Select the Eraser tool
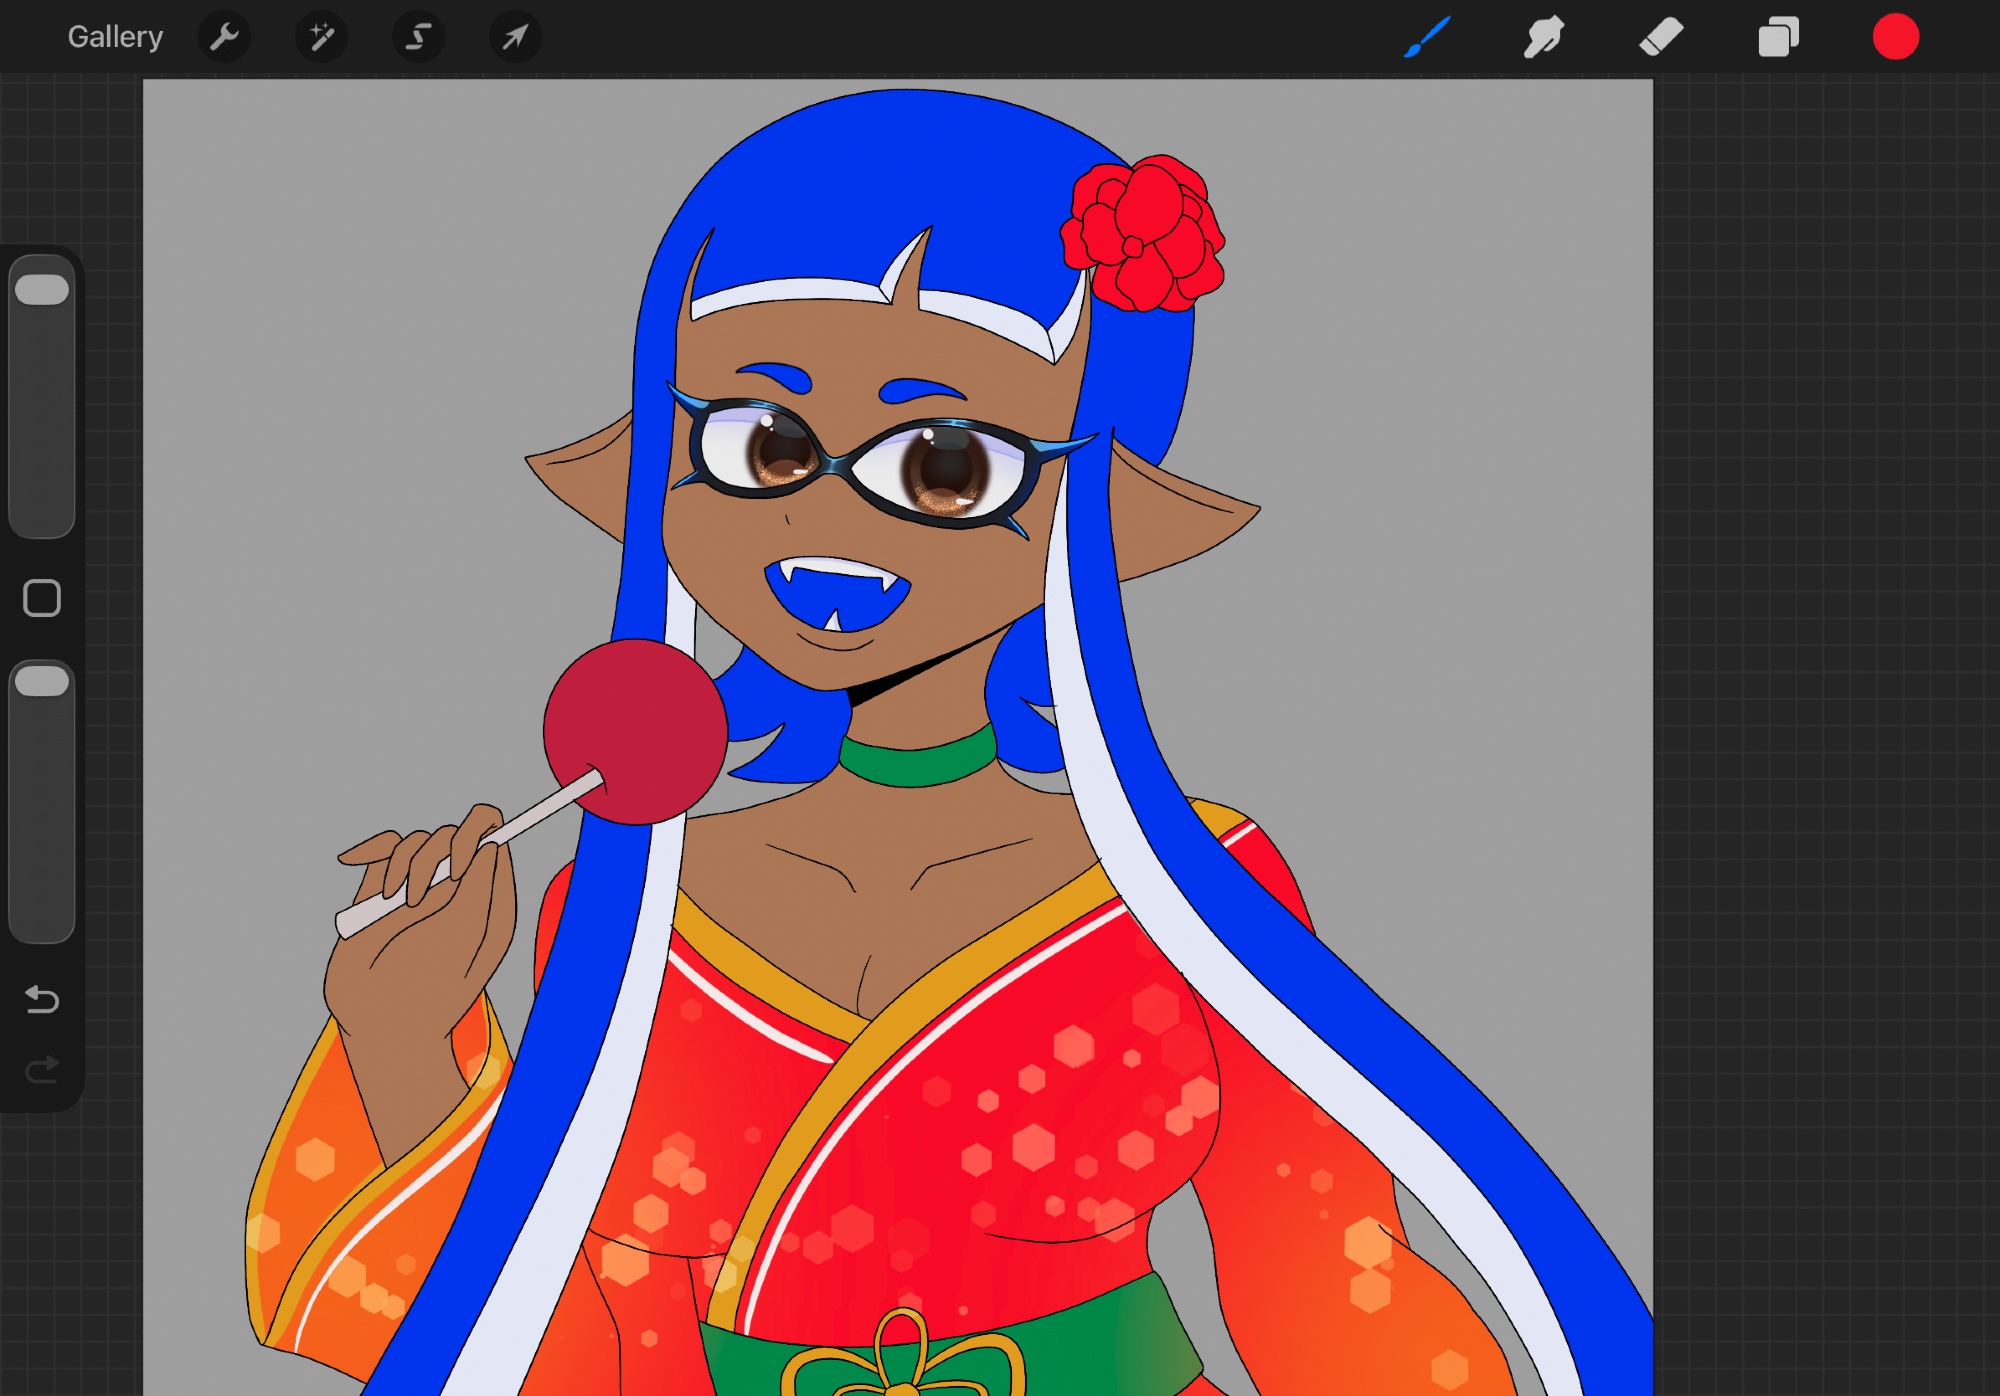Image resolution: width=2000 pixels, height=1396 pixels. pyautogui.click(x=1661, y=37)
